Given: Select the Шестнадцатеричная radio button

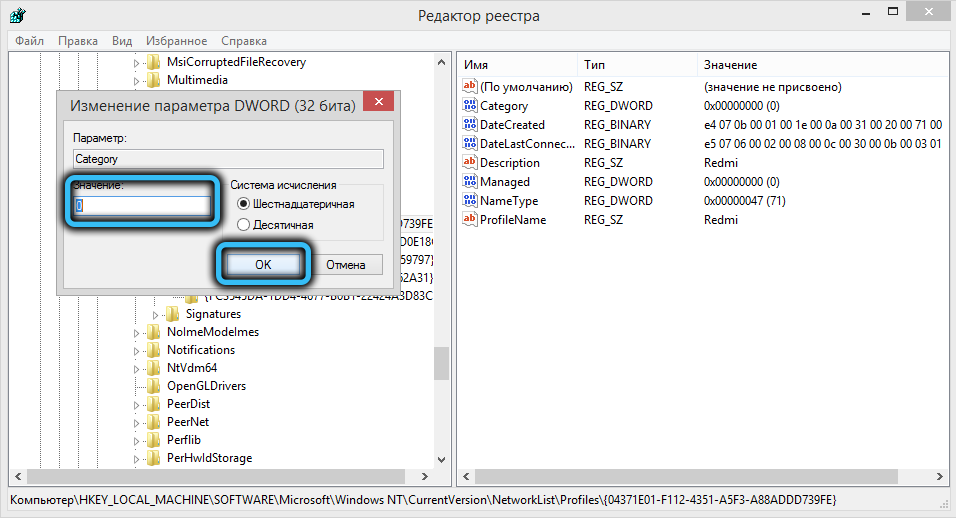Looking at the screenshot, I should [x=243, y=204].
